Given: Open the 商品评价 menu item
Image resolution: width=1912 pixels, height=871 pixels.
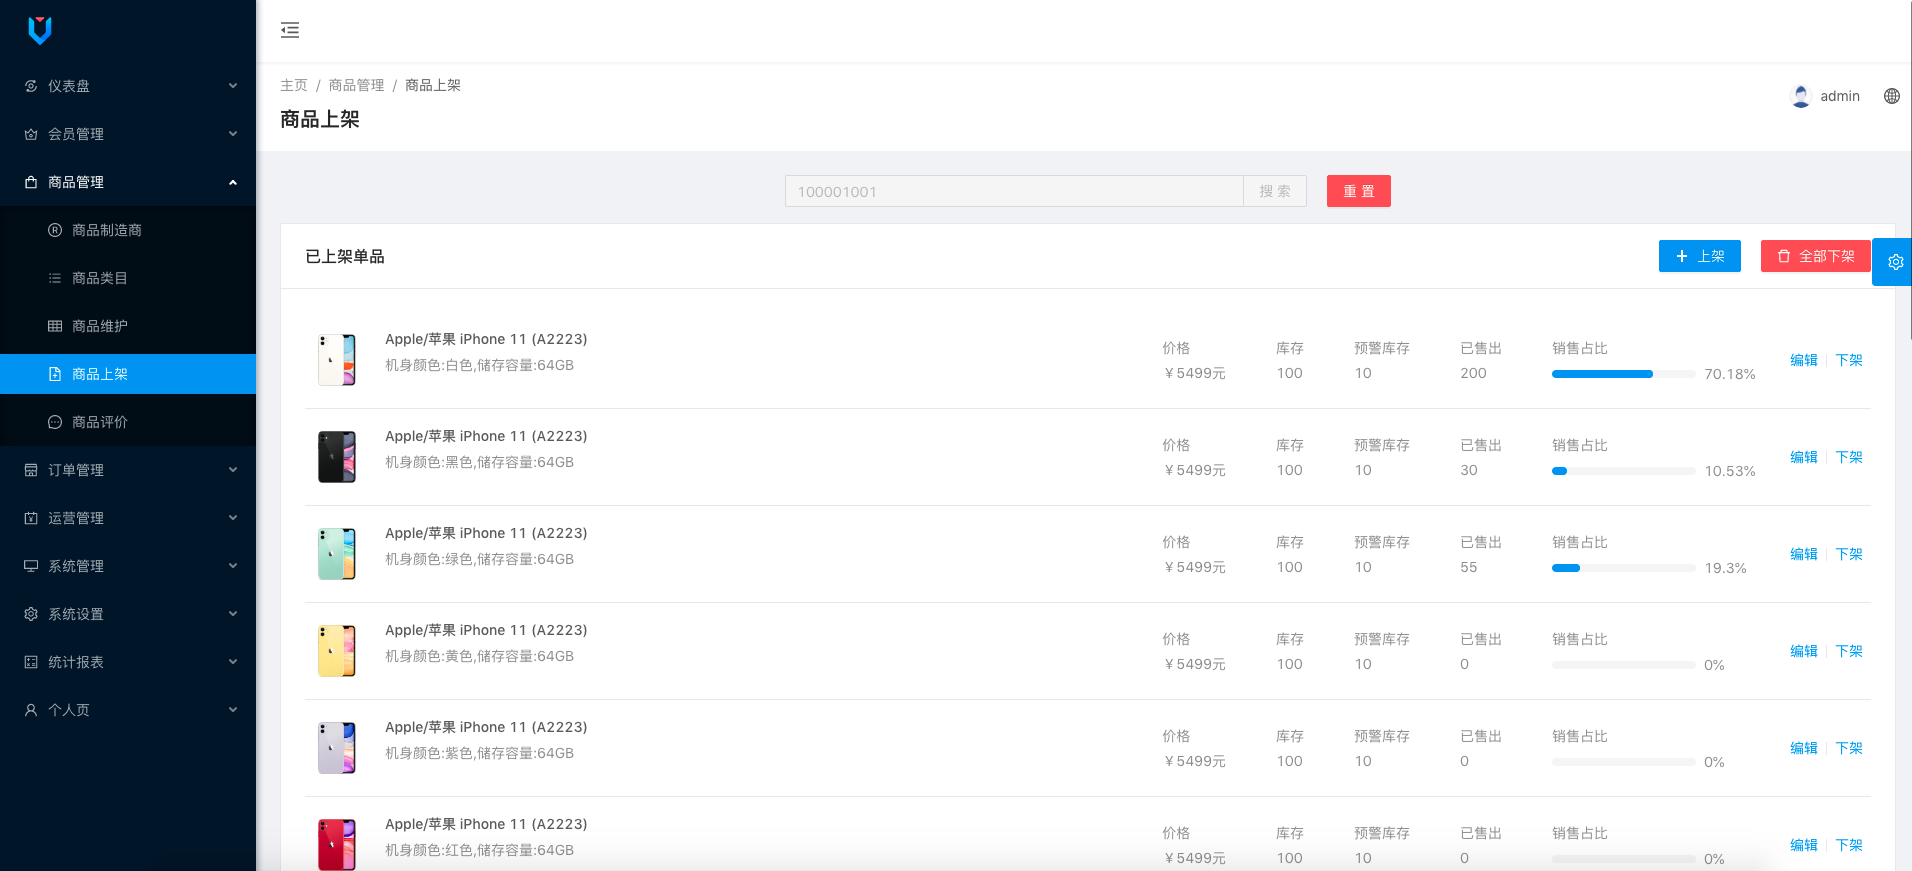Looking at the screenshot, I should pyautogui.click(x=128, y=422).
